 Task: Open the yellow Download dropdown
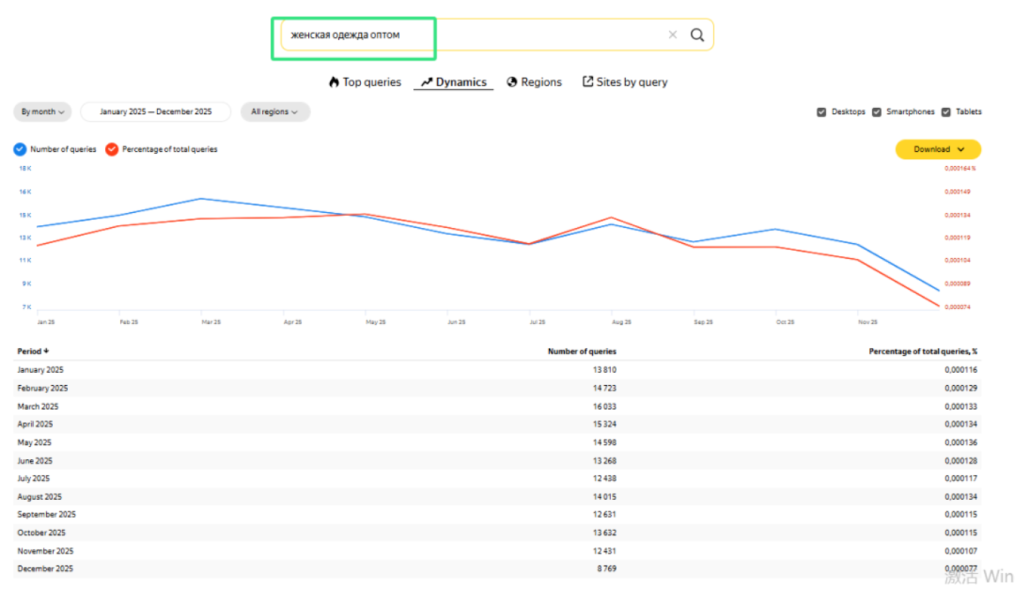[937, 149]
